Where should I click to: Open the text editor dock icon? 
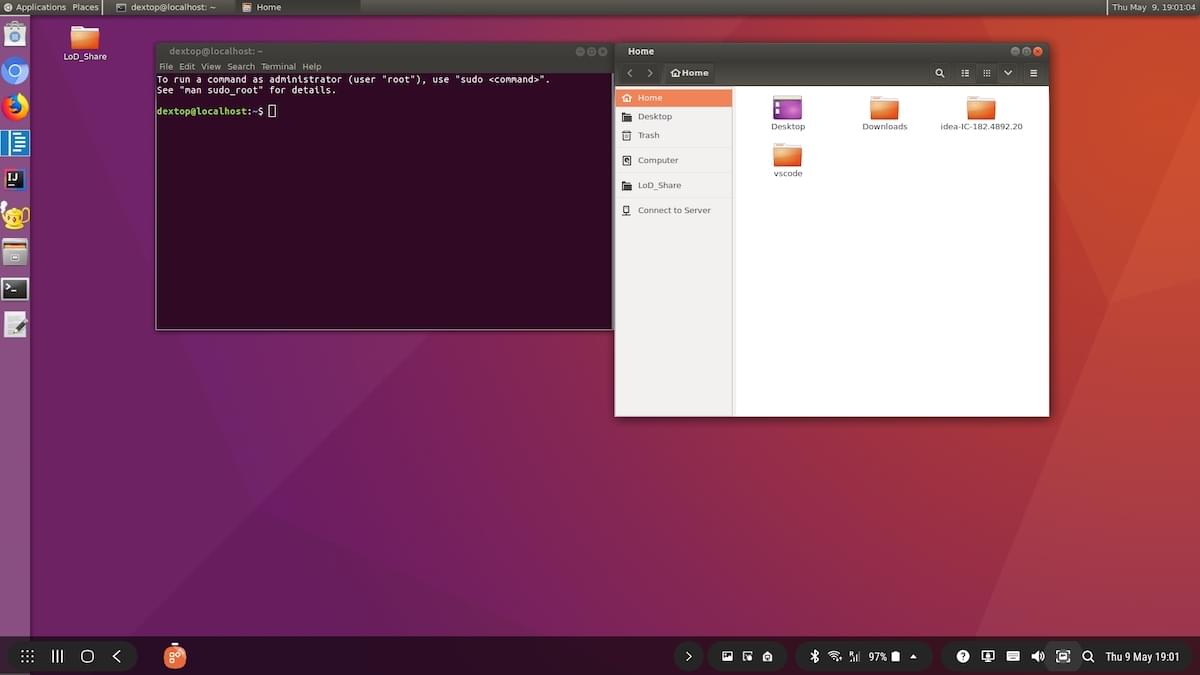click(x=15, y=325)
